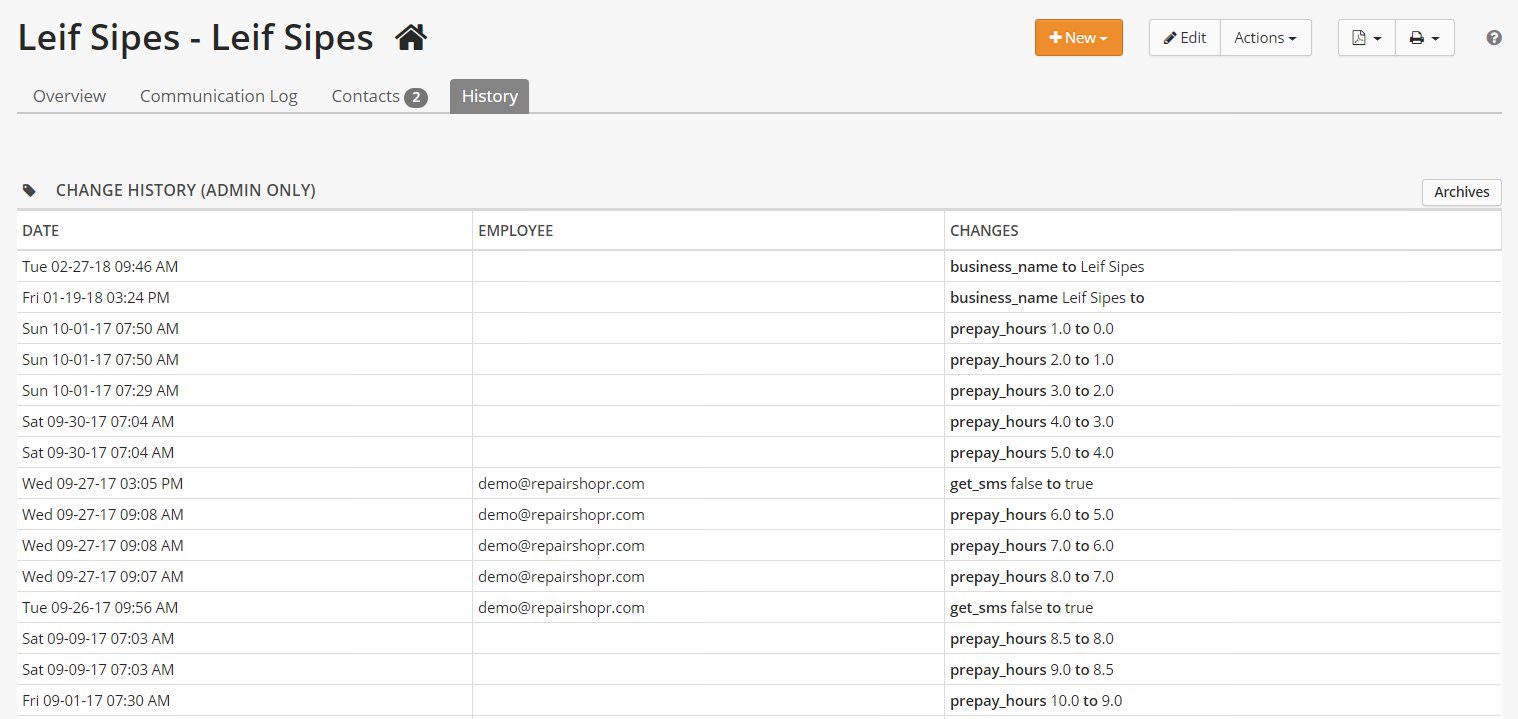
Task: Click the Edit button
Action: tap(1185, 38)
